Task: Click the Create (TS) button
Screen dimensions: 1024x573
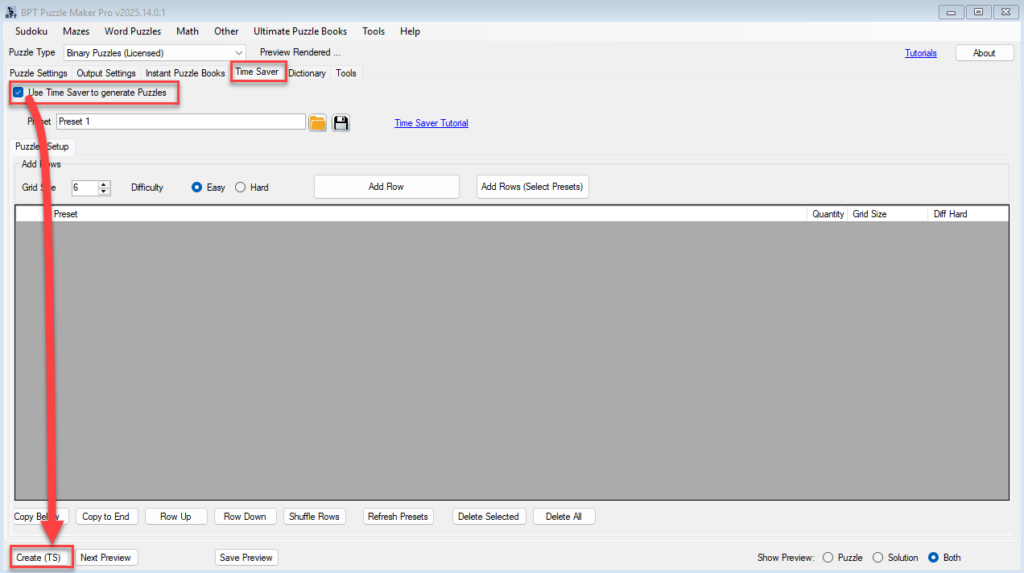Action: click(39, 557)
